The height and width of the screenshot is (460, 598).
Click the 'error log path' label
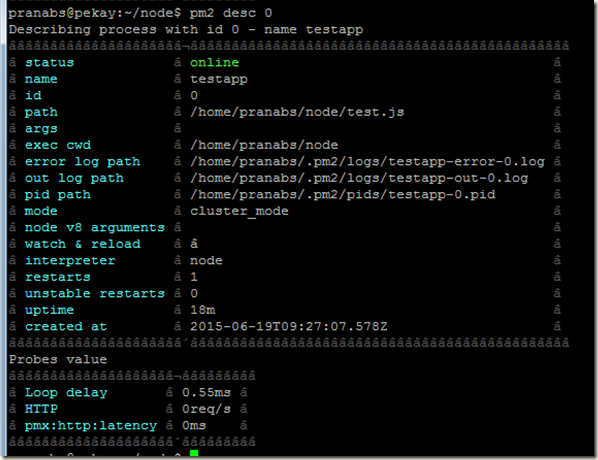click(82, 162)
